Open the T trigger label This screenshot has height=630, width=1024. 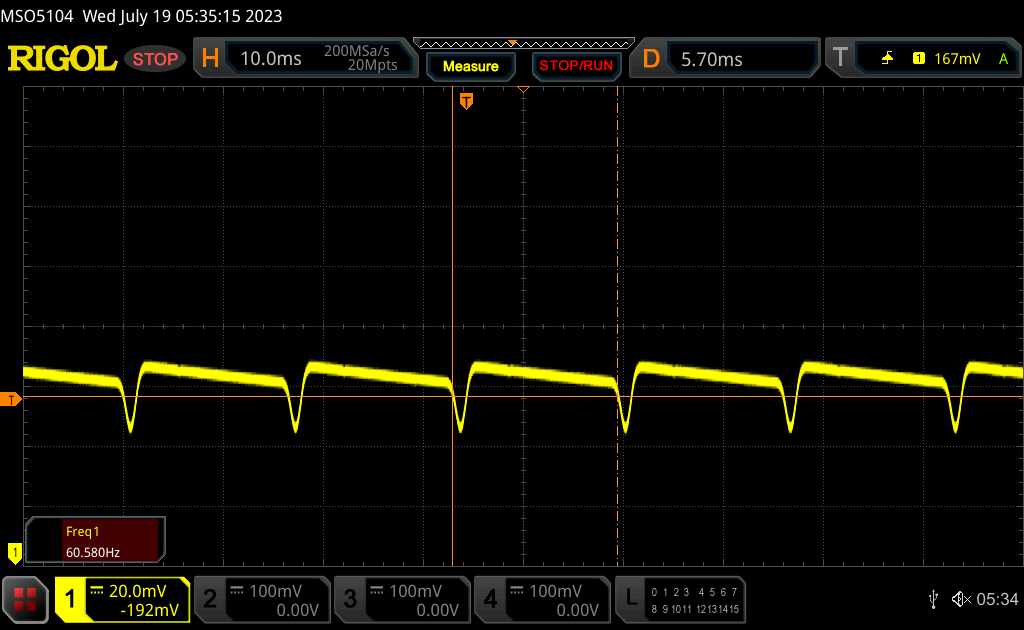(840, 57)
